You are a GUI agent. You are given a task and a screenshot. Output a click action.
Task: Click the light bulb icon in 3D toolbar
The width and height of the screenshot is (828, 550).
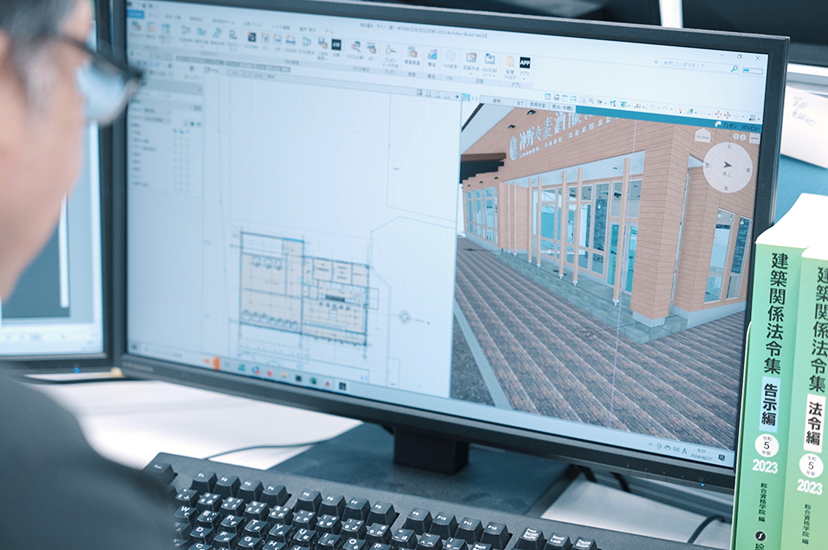[x=680, y=110]
